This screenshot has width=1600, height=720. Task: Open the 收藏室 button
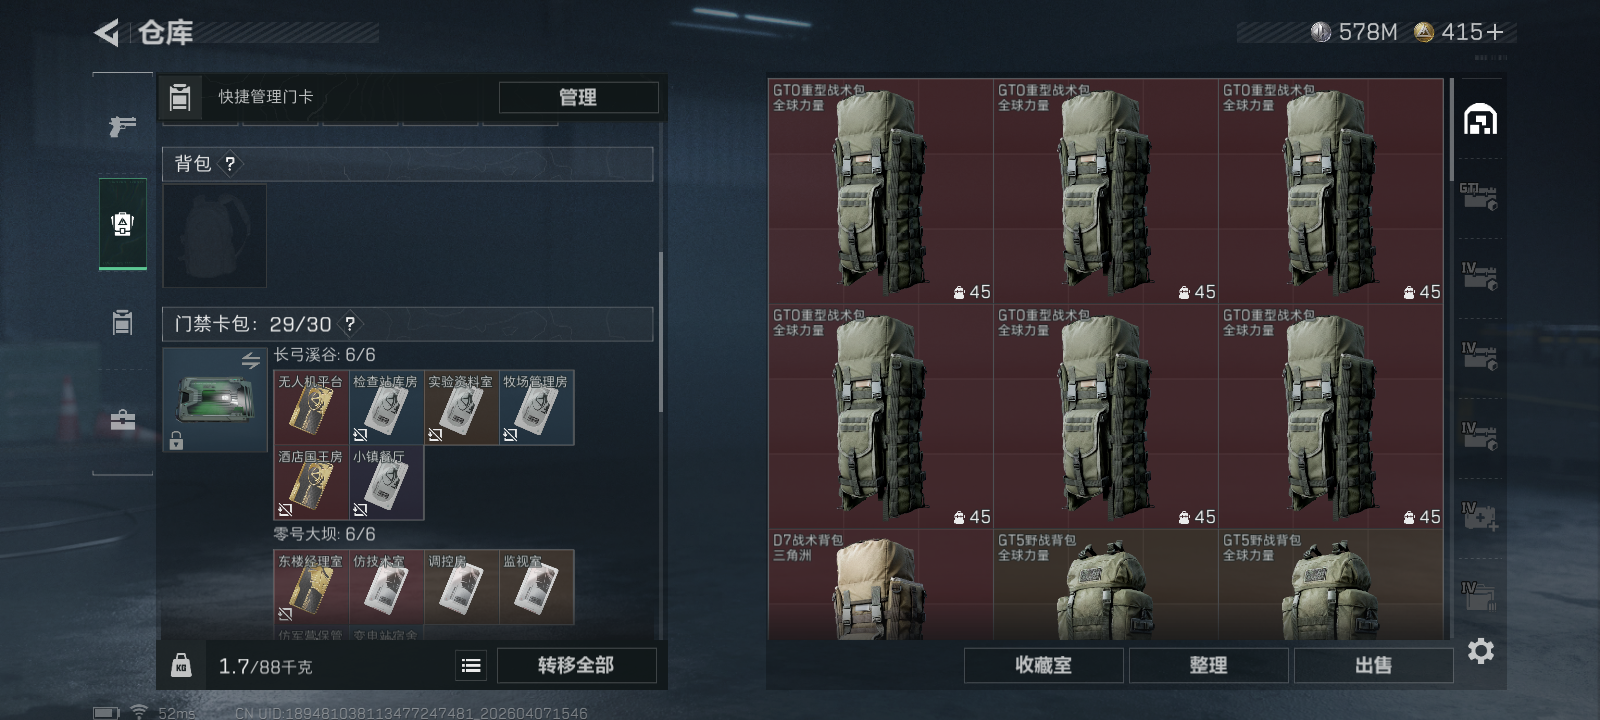pos(1043,665)
